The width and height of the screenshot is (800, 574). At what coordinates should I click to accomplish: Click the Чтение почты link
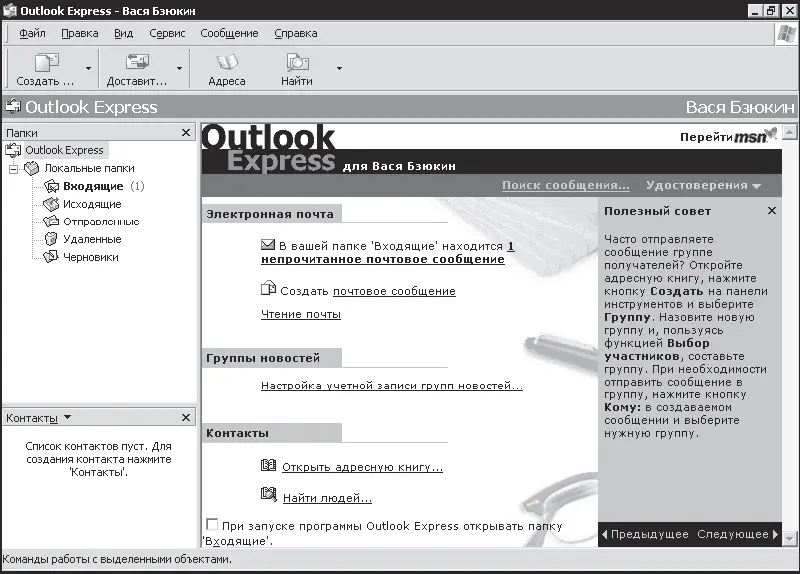point(300,314)
